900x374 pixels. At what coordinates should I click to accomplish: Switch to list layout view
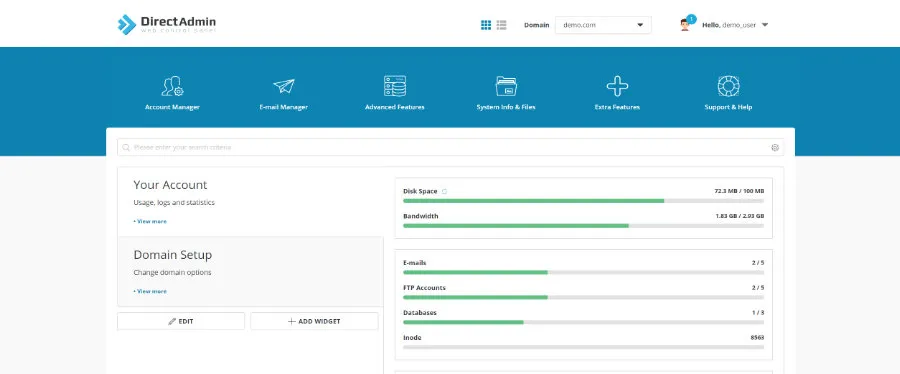pos(501,25)
